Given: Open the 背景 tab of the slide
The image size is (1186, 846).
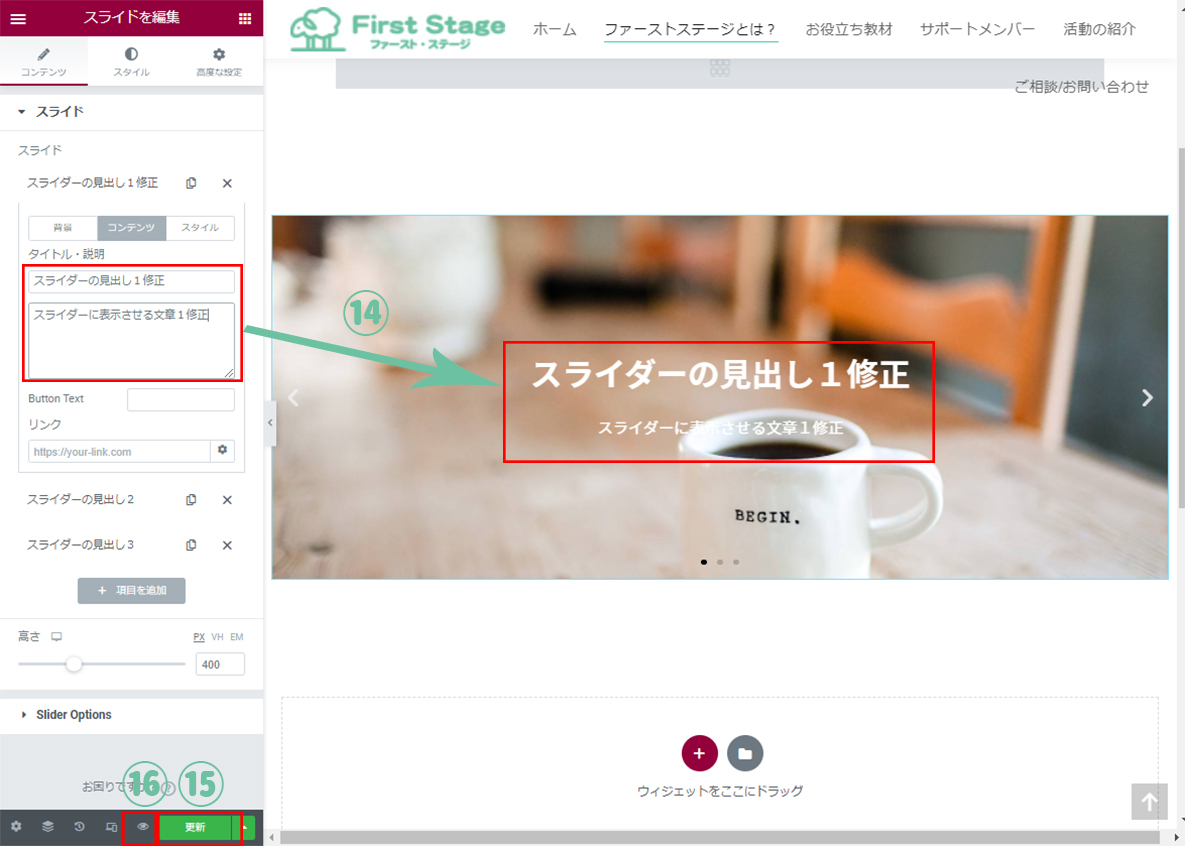Looking at the screenshot, I should (x=63, y=228).
